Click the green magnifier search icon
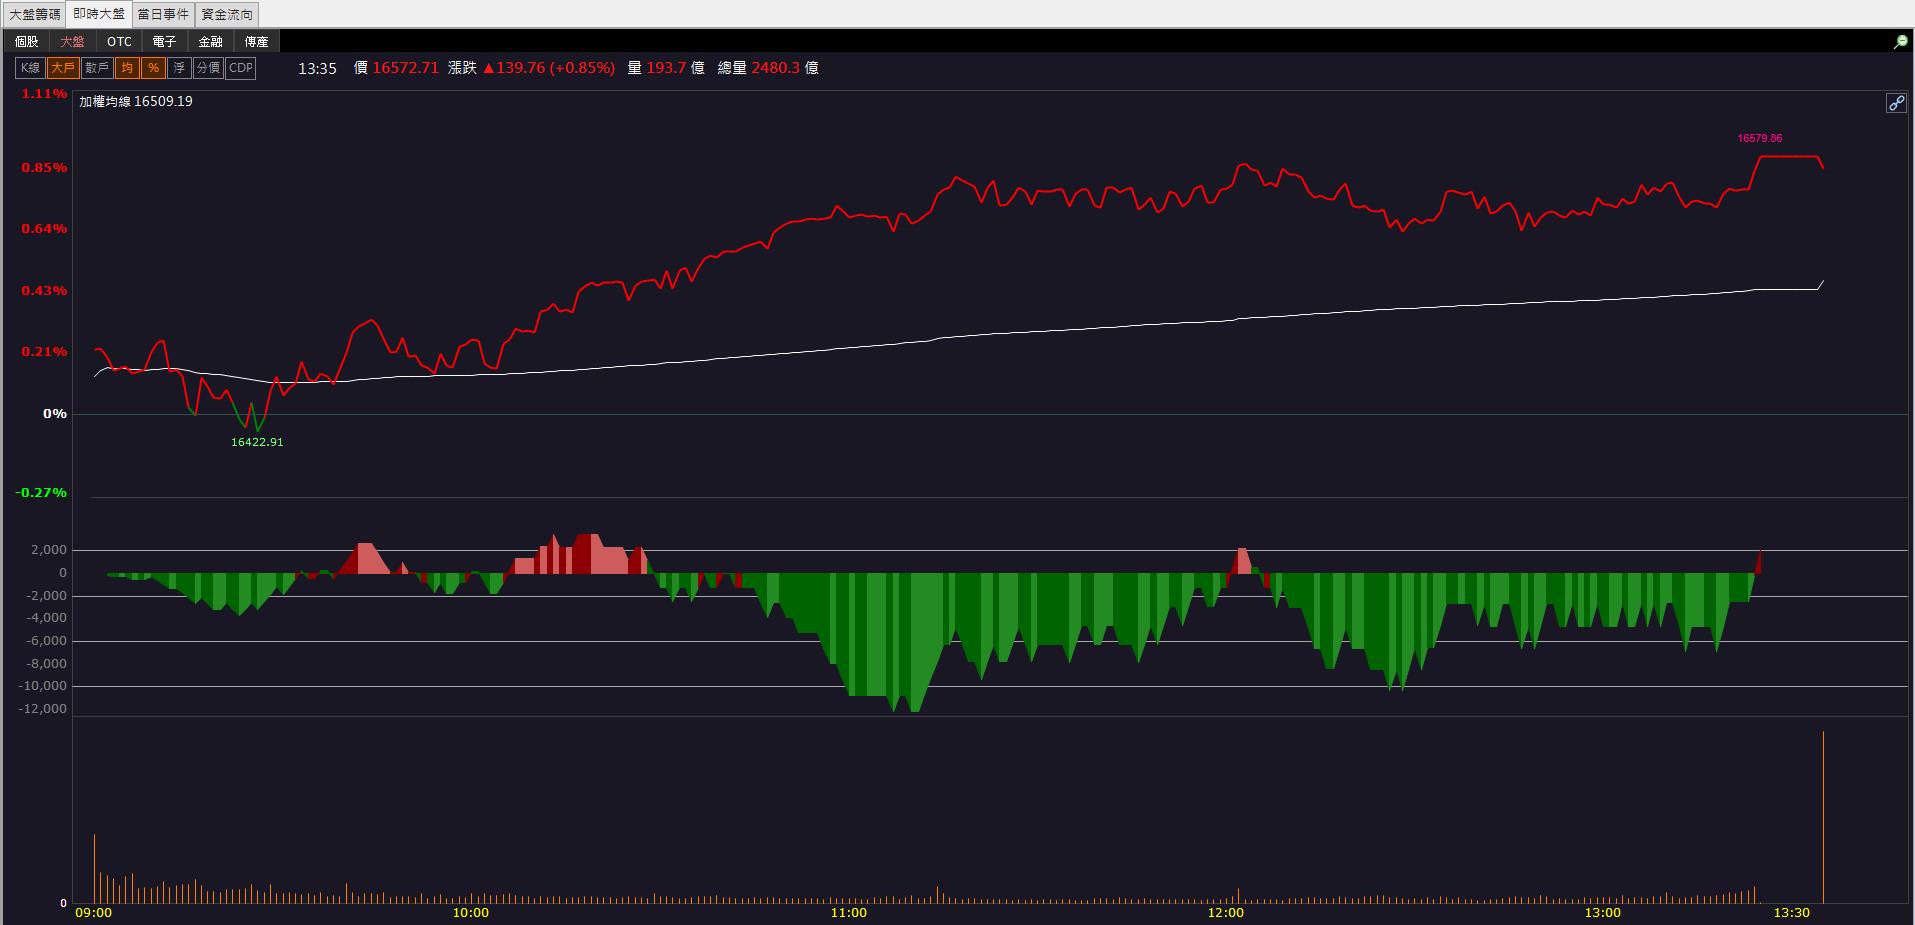 click(x=1900, y=41)
